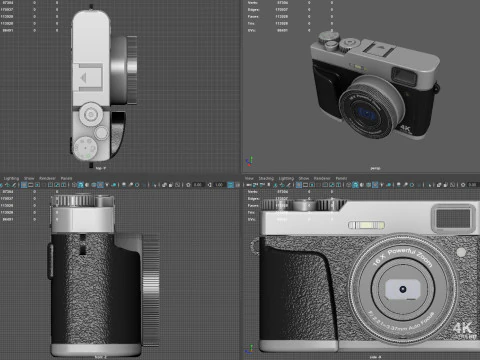480x360 pixels.
Task: Toggle Safe Action in front-view panel toolbar
Action: click(332, 185)
